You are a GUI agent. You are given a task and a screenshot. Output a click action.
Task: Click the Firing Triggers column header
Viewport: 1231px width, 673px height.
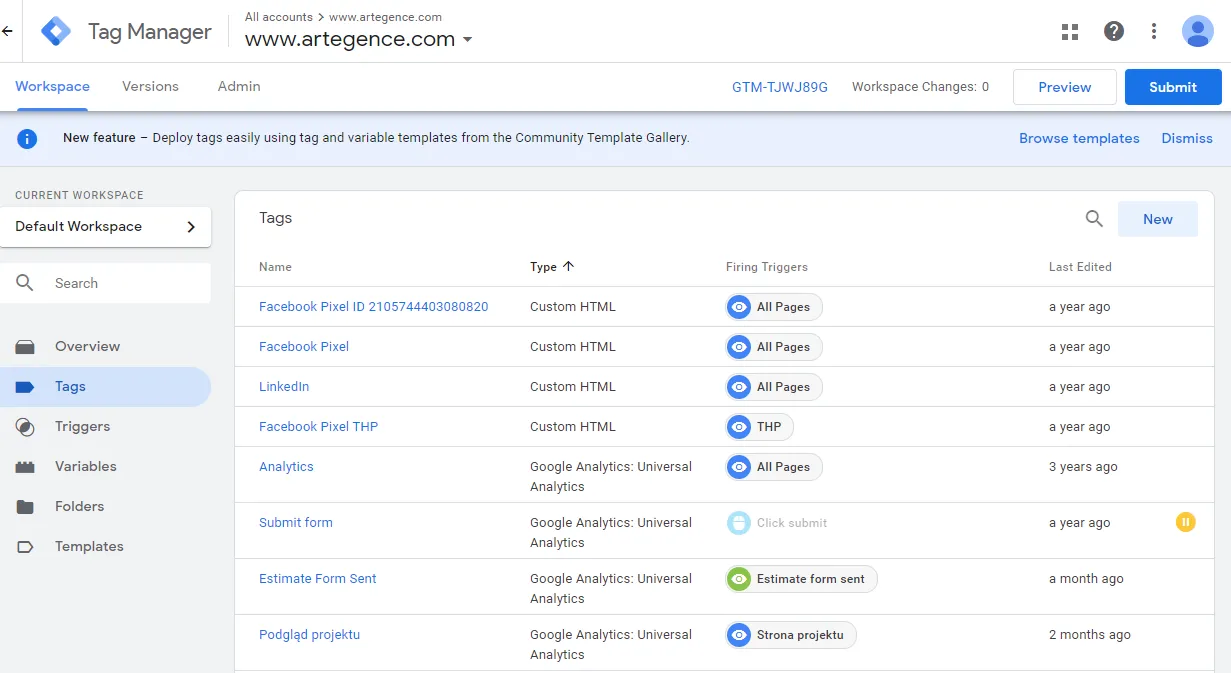tap(766, 267)
